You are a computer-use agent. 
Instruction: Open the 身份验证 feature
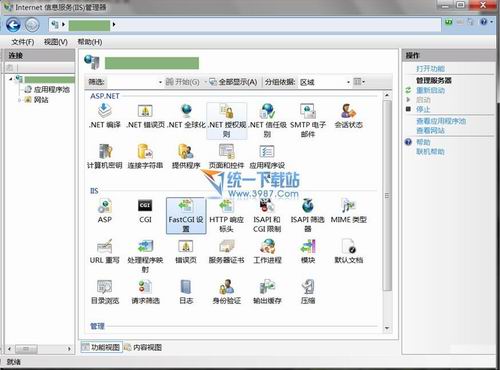click(227, 292)
